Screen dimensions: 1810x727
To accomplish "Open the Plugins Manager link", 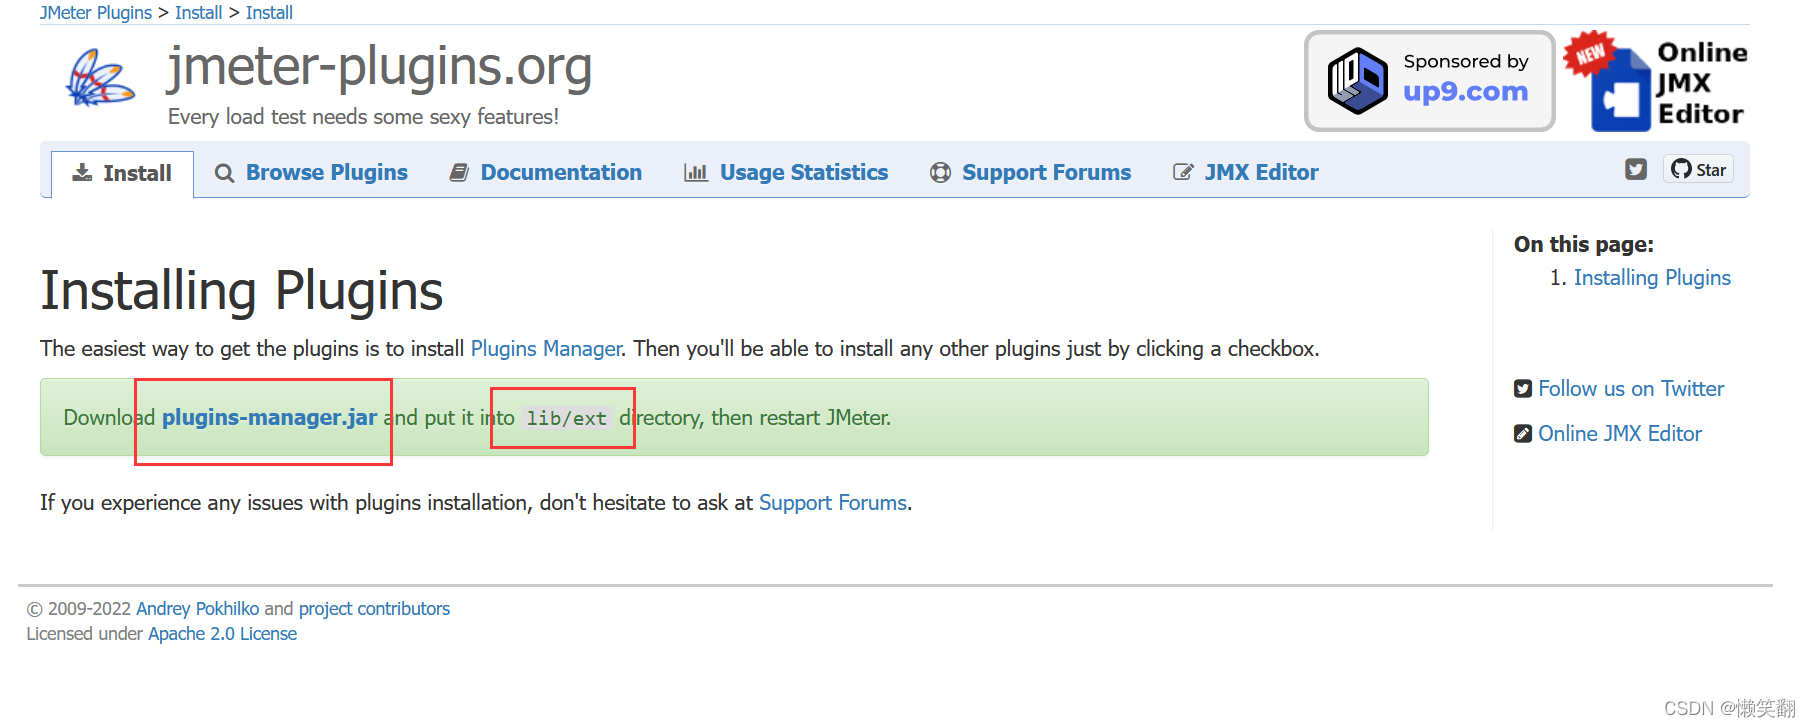I will coord(547,349).
